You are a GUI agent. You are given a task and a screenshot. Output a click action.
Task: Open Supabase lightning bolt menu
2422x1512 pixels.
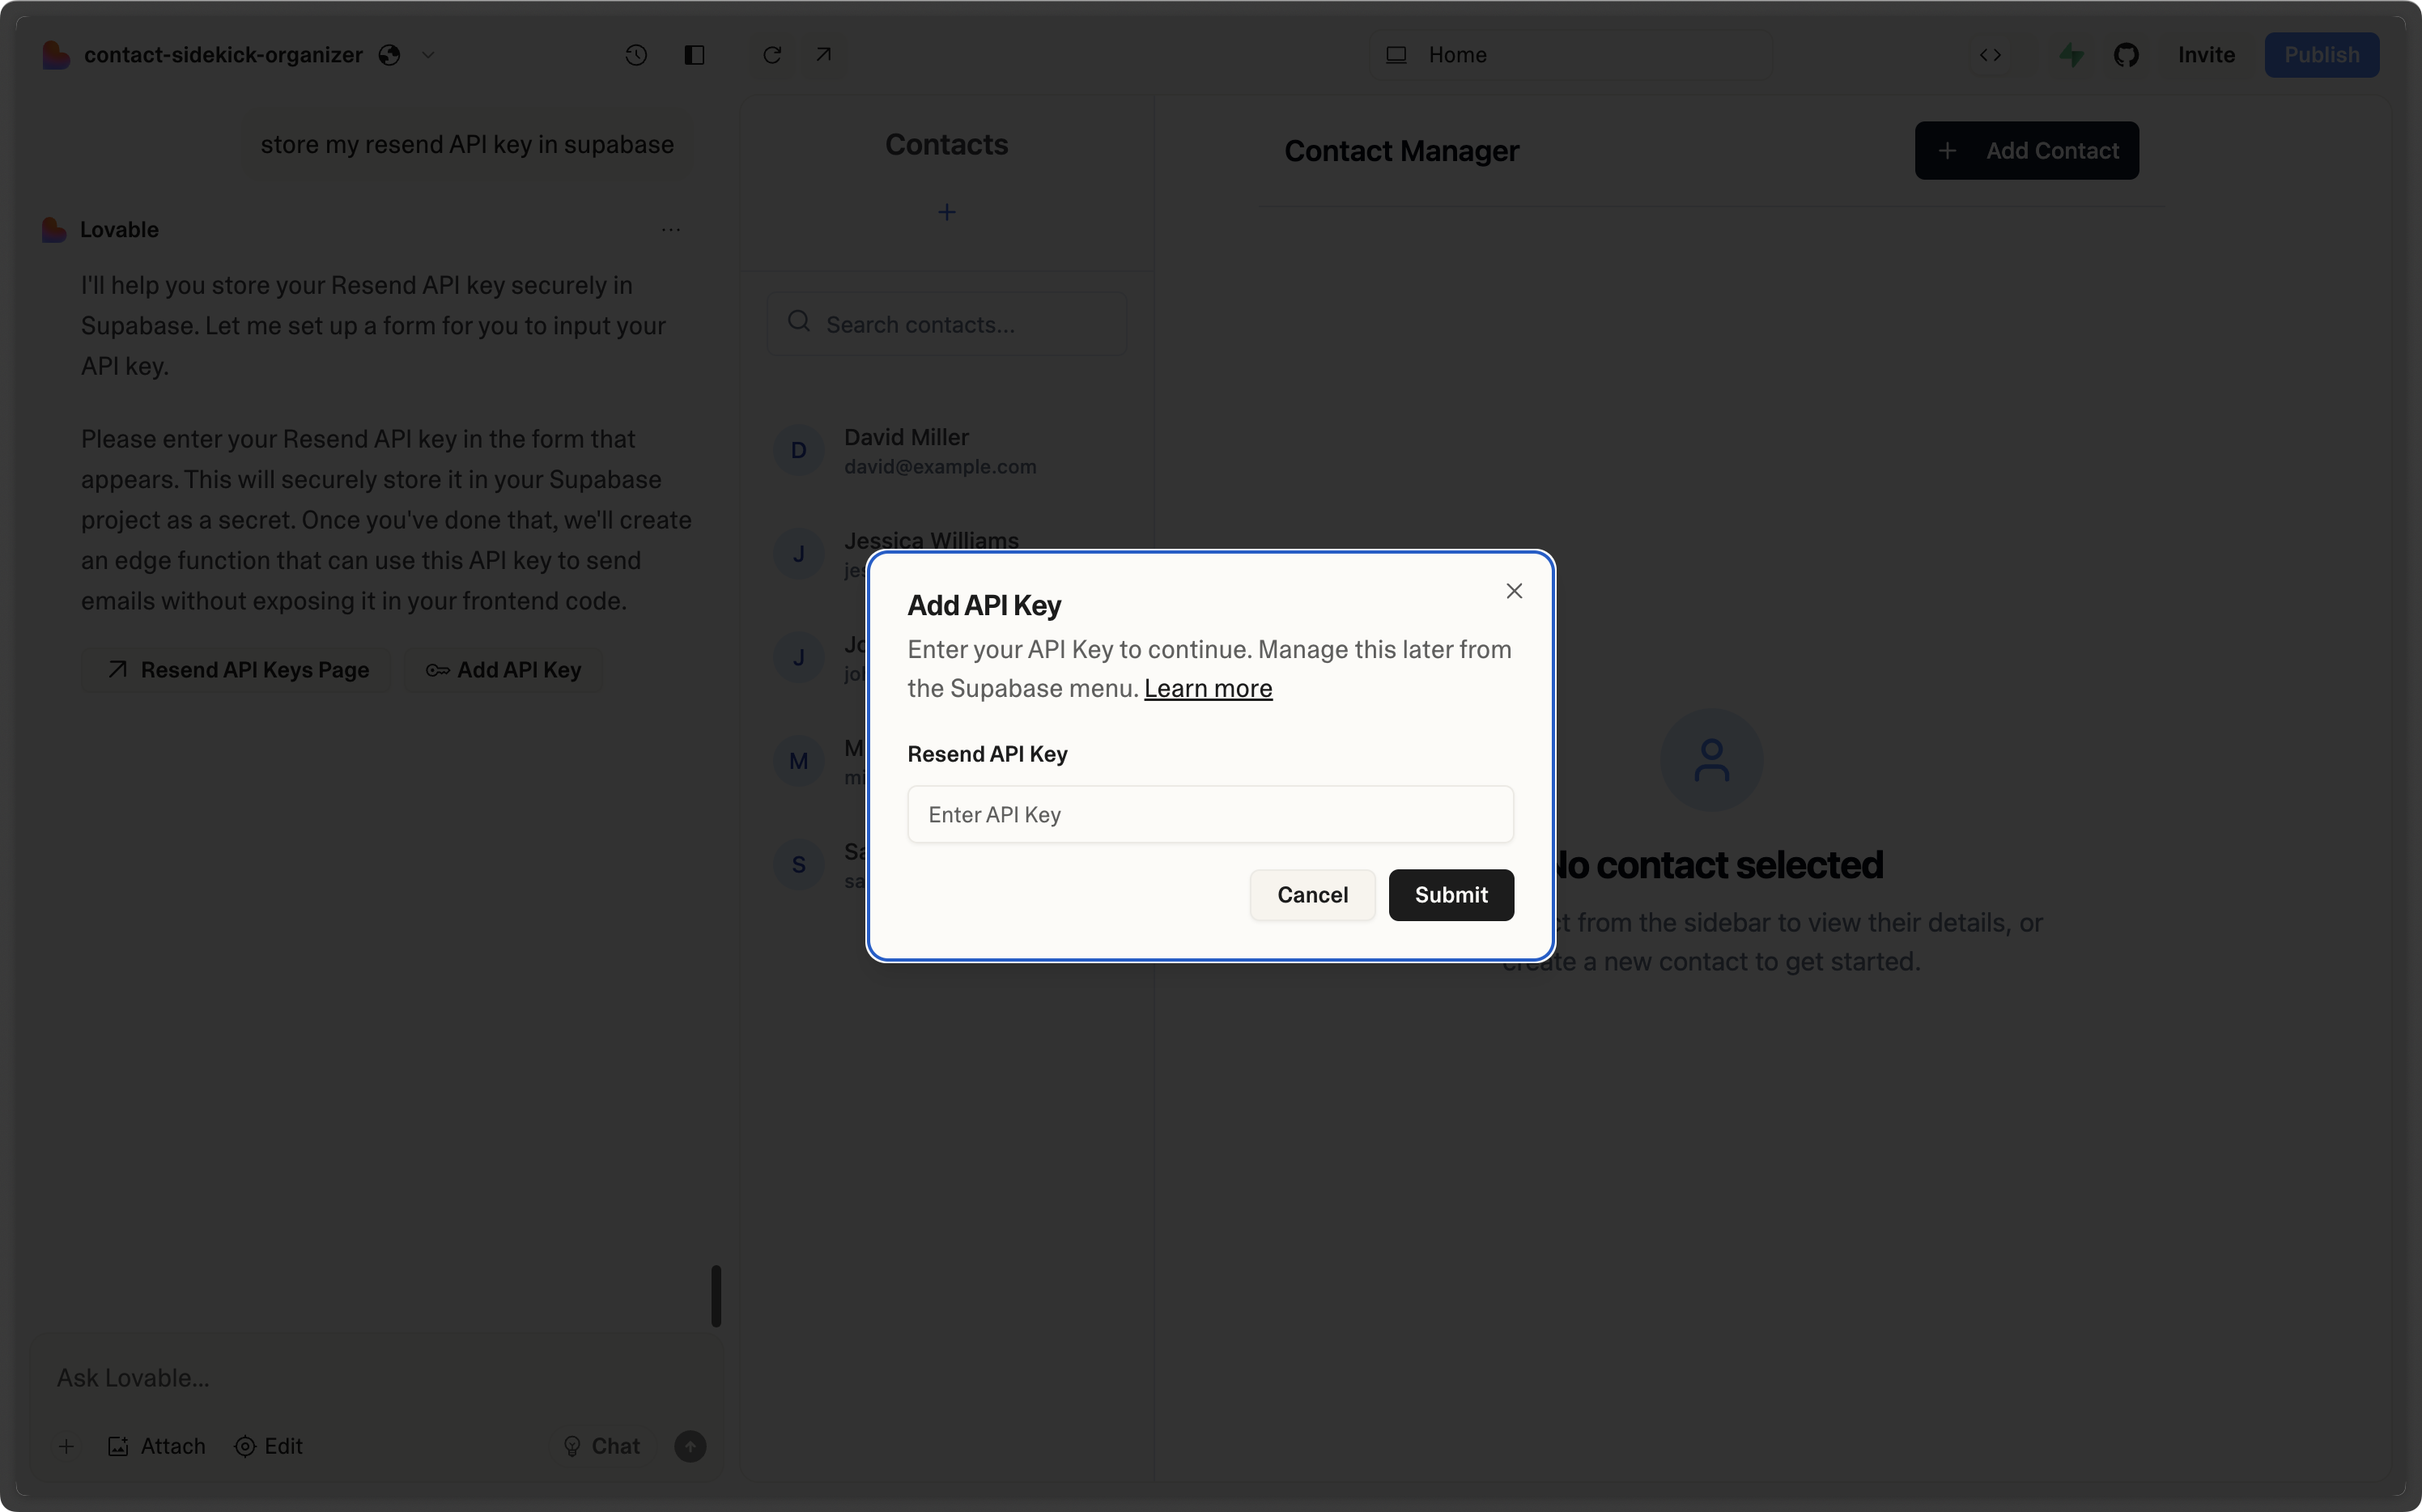click(2071, 55)
